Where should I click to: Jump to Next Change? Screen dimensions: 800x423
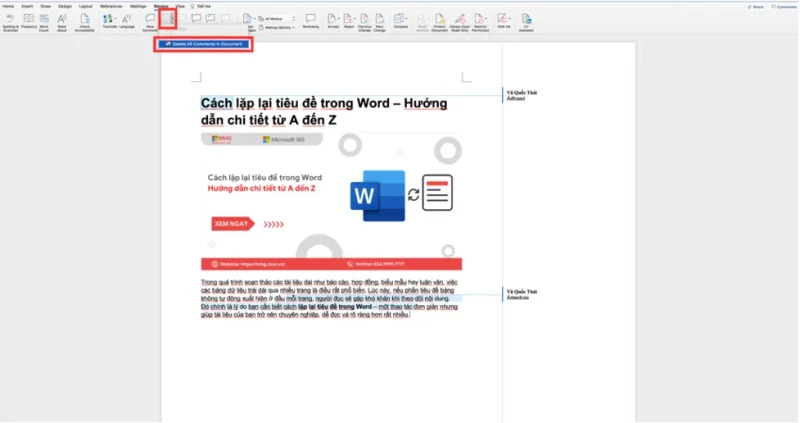[x=380, y=22]
